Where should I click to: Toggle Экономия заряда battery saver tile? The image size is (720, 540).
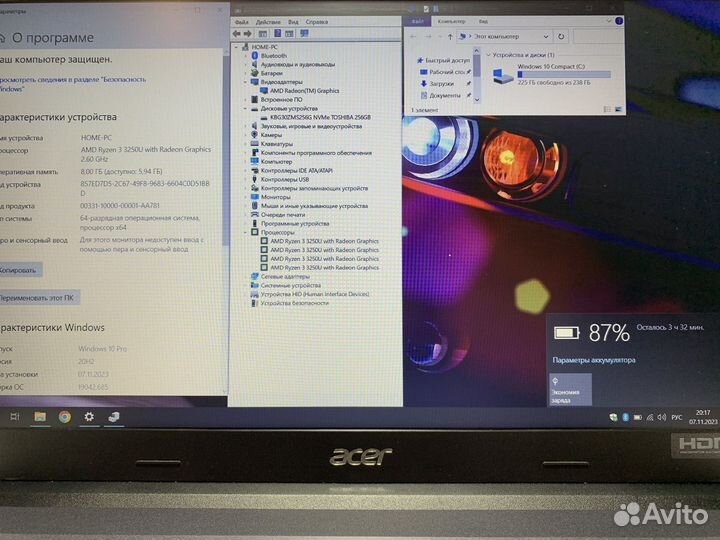570,390
